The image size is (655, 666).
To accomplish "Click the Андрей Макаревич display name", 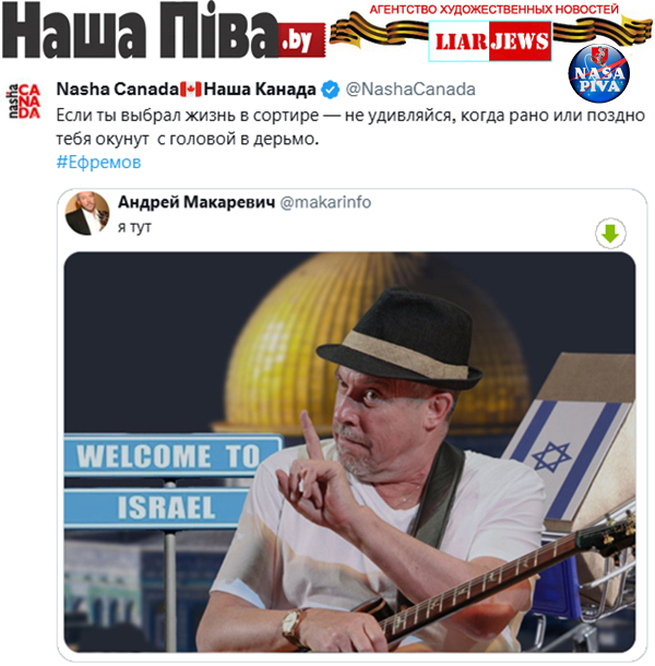I will pos(197,202).
